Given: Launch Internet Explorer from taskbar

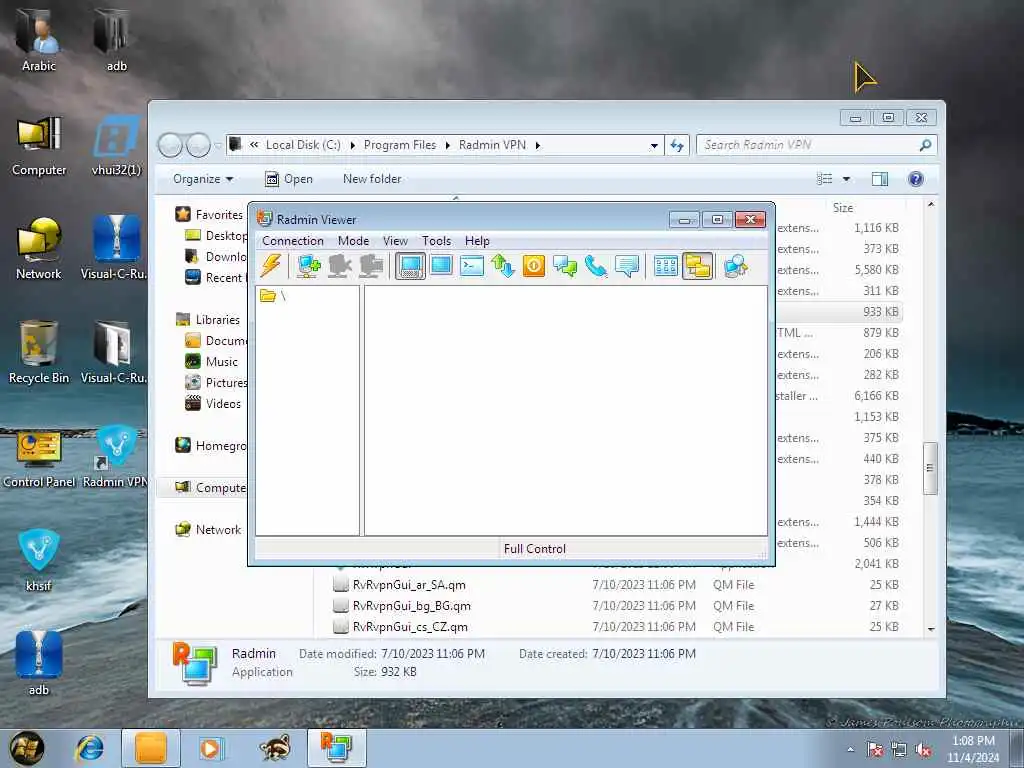Looking at the screenshot, I should tap(89, 748).
